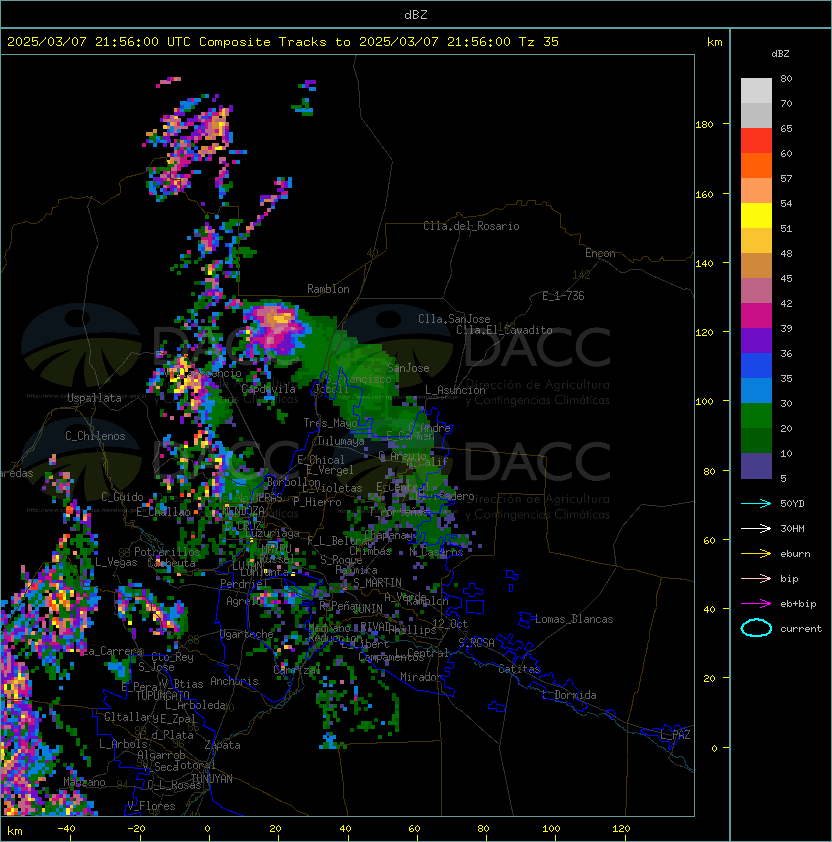
Task: Click the 'C_Guido' map label
Action: click(122, 497)
